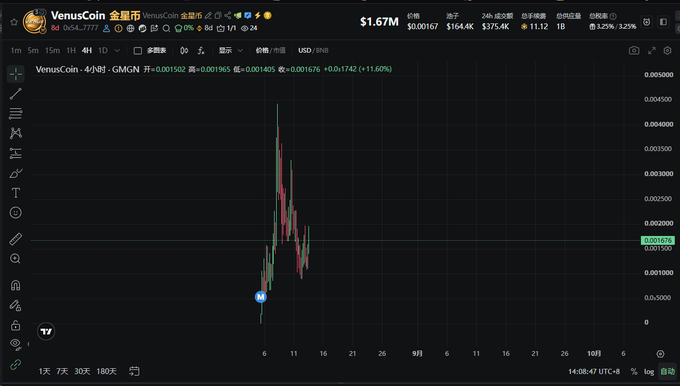
Task: Open the candlestick chart type selector
Action: (184, 51)
